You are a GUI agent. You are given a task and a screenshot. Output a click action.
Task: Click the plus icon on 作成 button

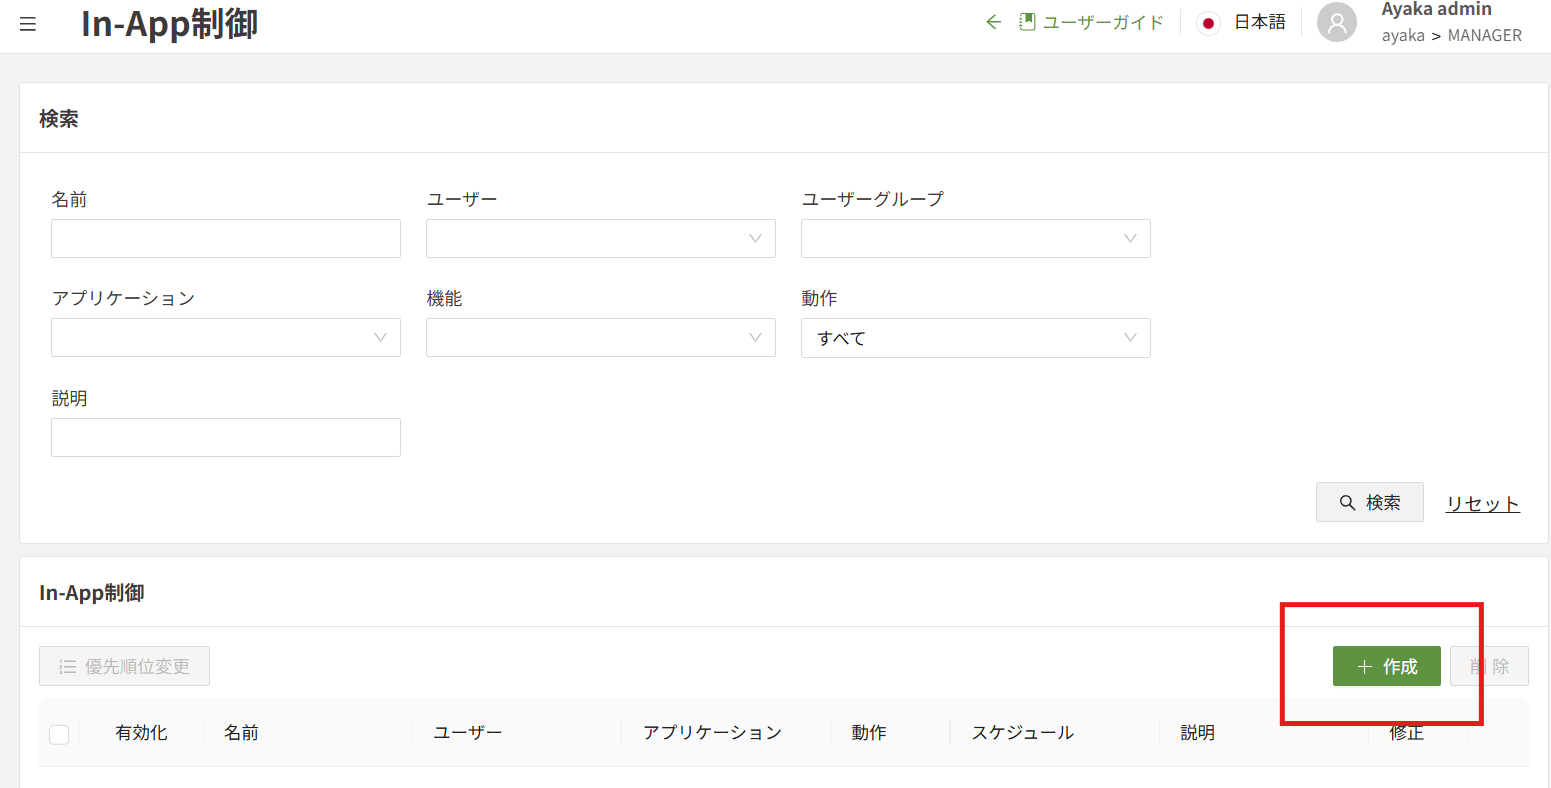coord(1364,667)
